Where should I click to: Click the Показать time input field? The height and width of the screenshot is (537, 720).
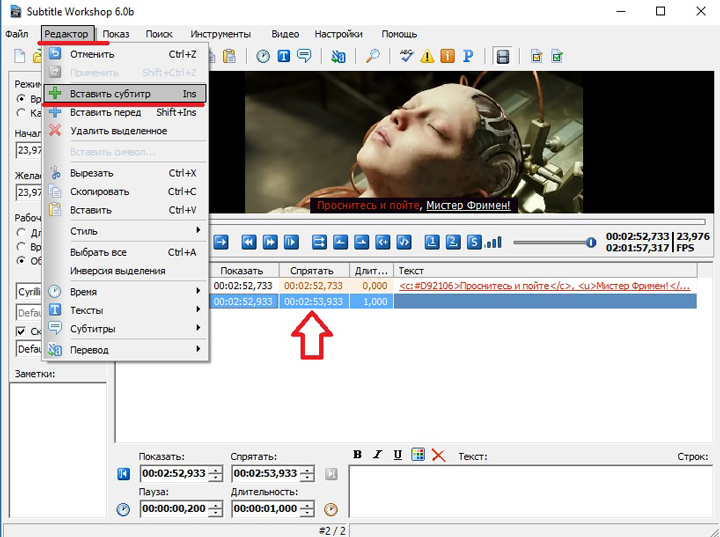point(173,473)
